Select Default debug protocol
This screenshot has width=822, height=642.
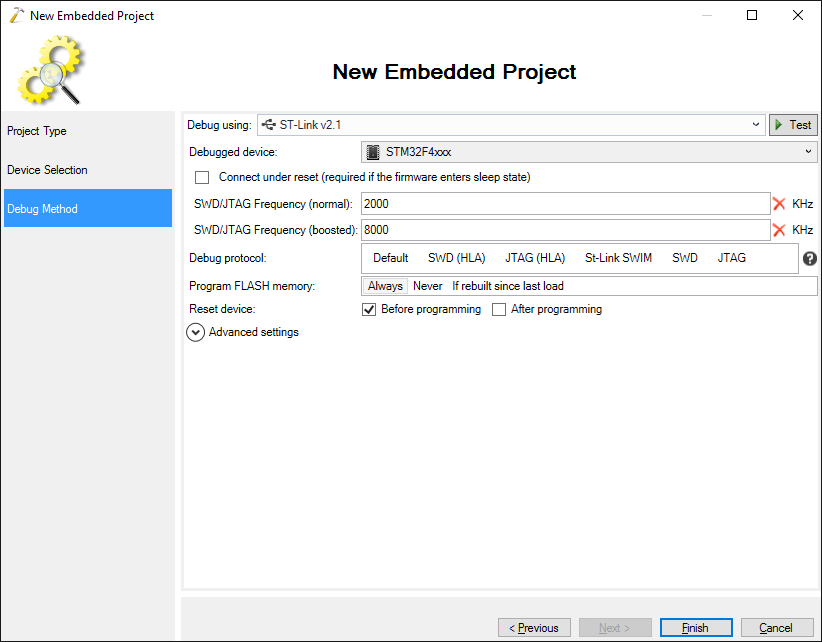[x=391, y=258]
